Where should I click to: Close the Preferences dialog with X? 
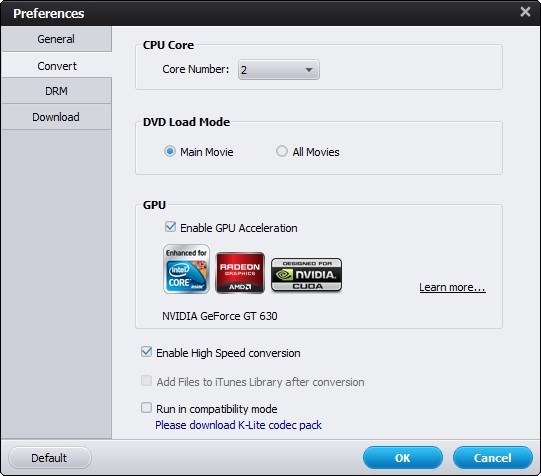[525, 12]
